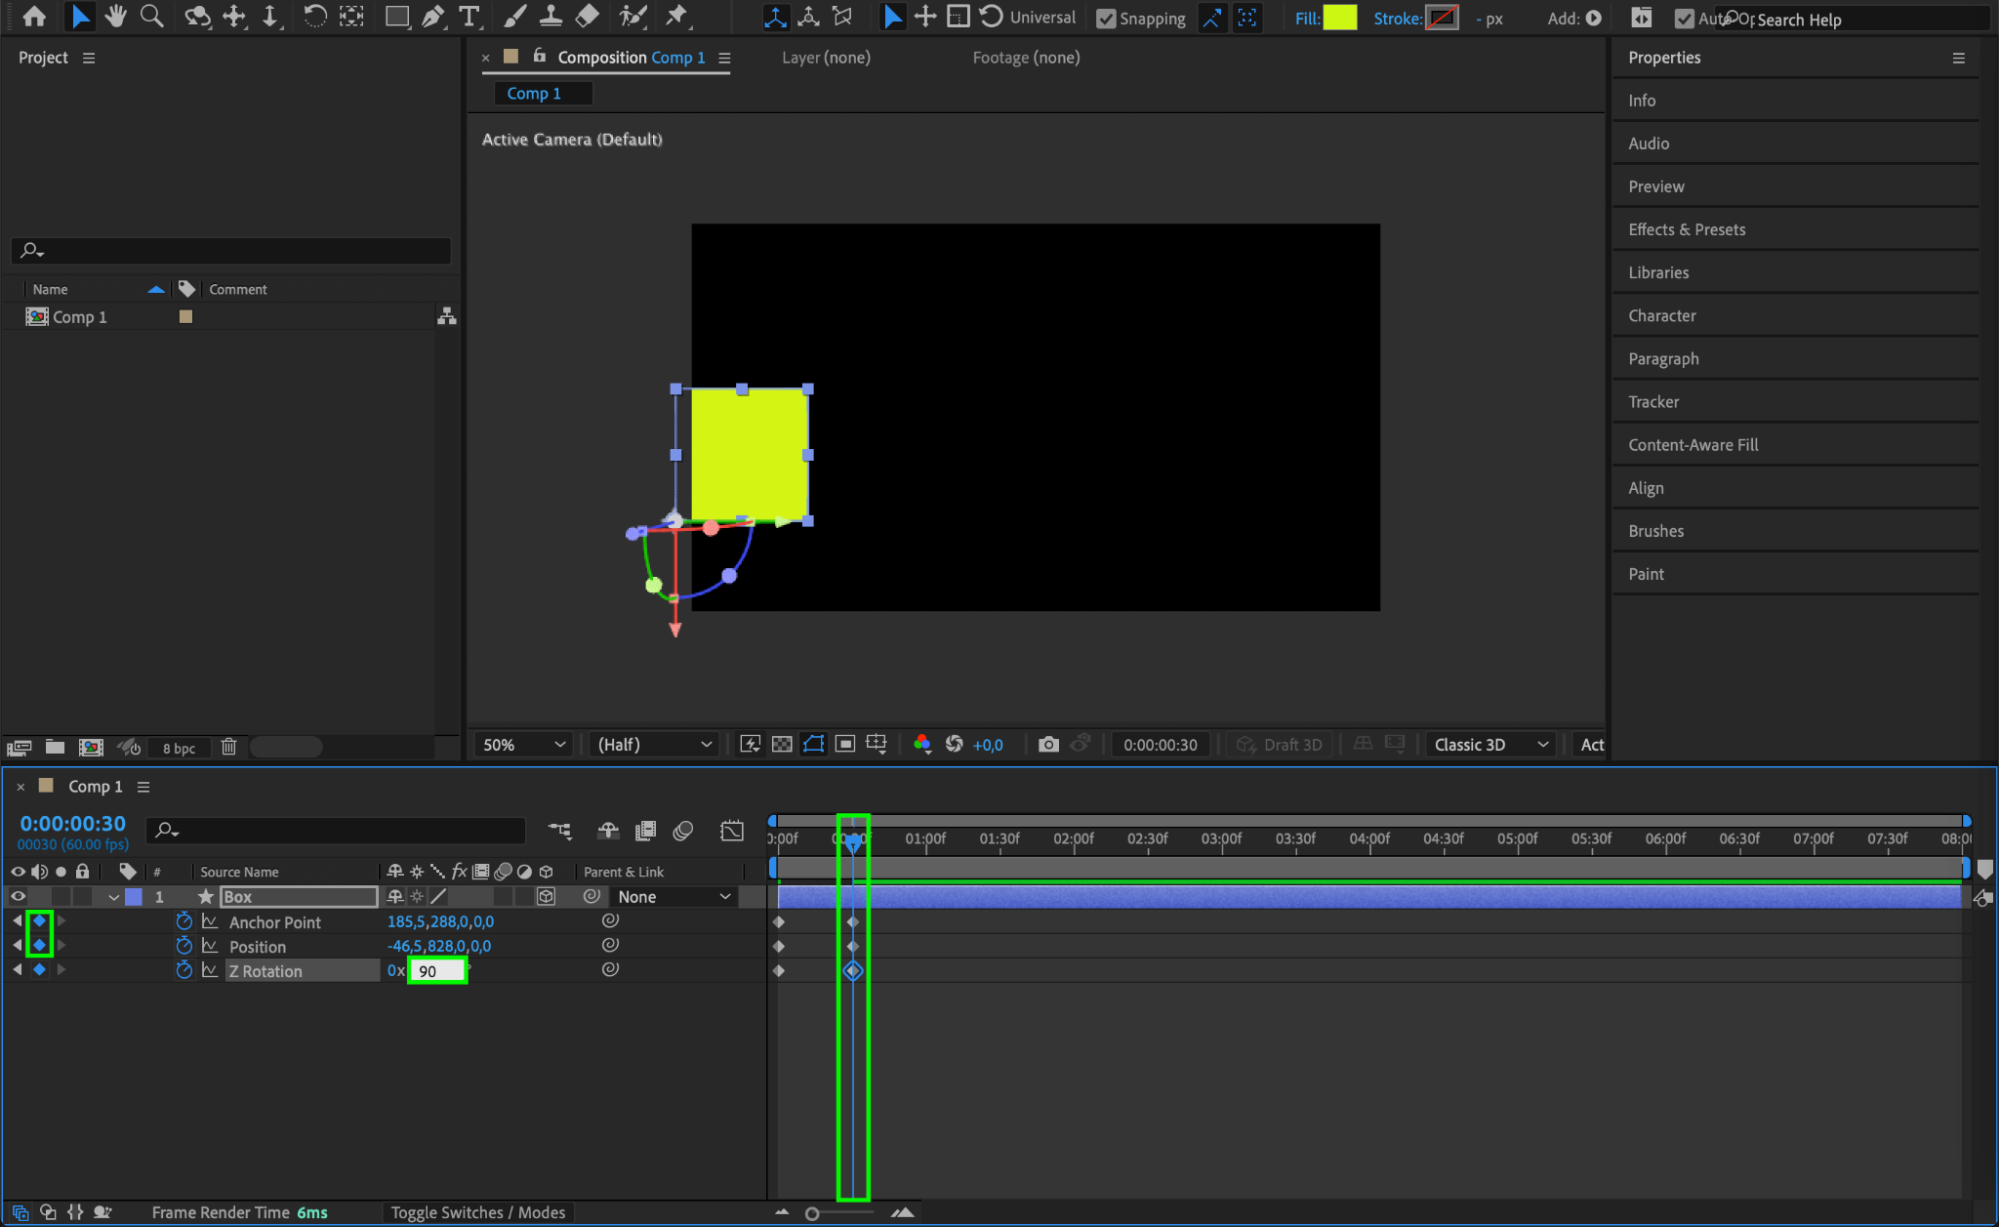The image size is (1999, 1227).
Task: Hide the Box layer eye icon
Action: click(x=17, y=896)
